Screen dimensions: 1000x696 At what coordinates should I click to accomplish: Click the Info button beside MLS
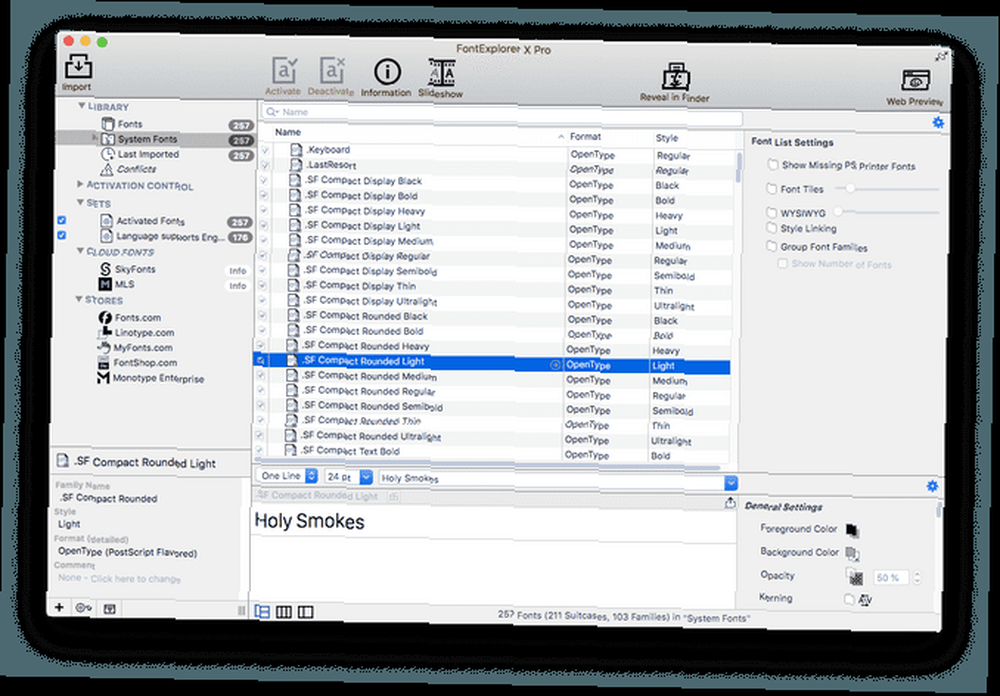(237, 286)
